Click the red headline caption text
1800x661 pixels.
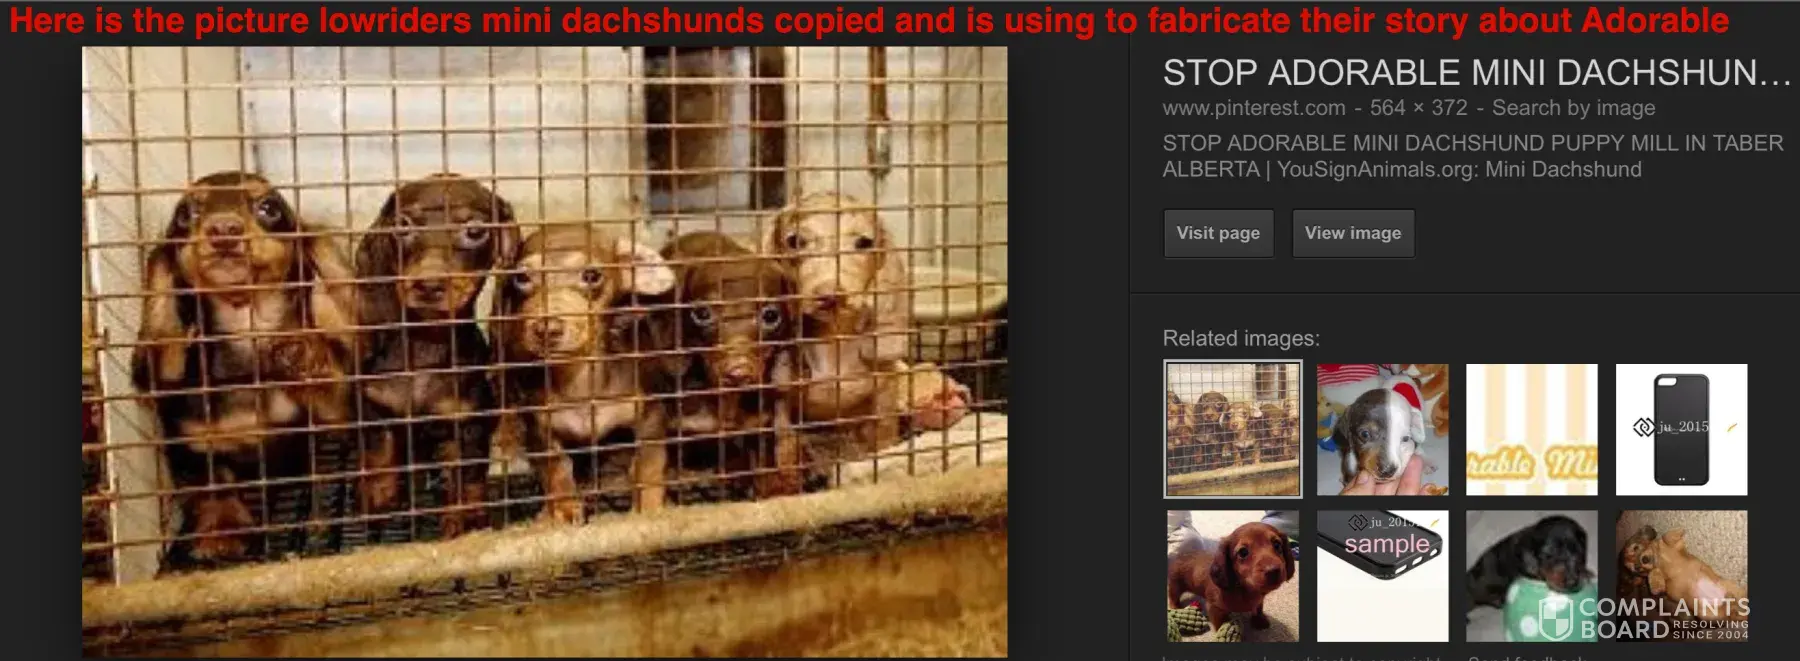pyautogui.click(x=869, y=20)
